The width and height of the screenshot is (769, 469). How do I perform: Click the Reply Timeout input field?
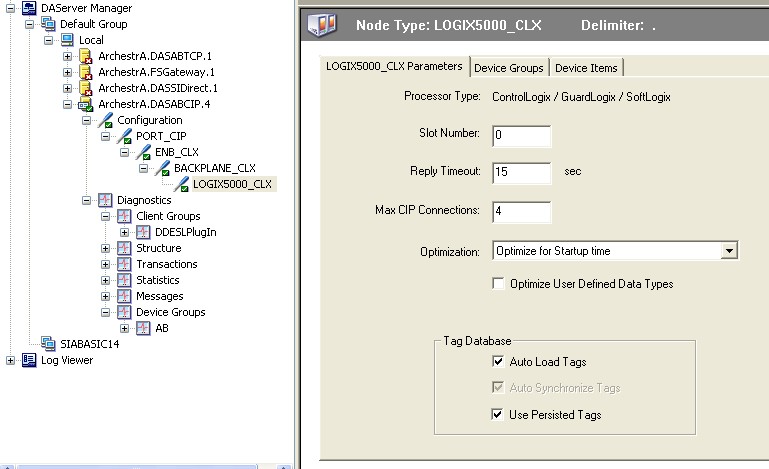(x=521, y=172)
